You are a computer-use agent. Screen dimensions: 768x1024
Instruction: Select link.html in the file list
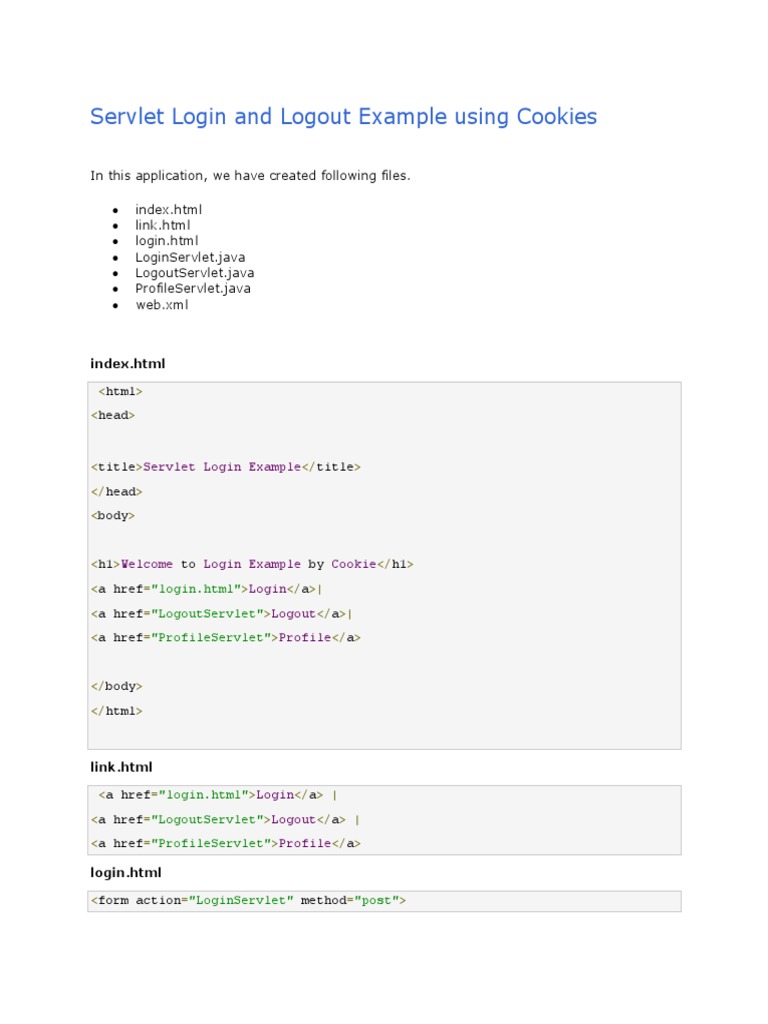[162, 225]
